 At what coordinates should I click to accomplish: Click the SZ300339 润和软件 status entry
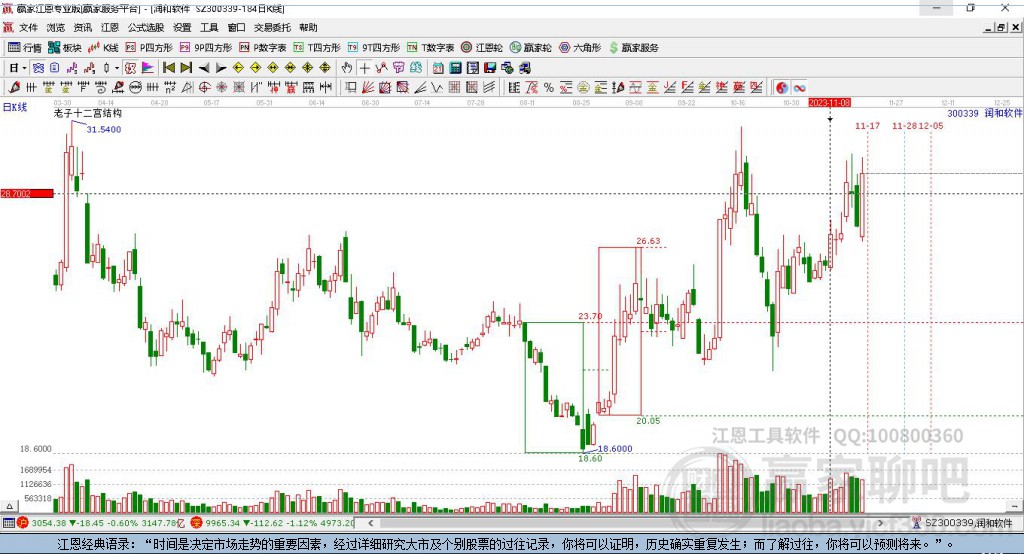962,523
